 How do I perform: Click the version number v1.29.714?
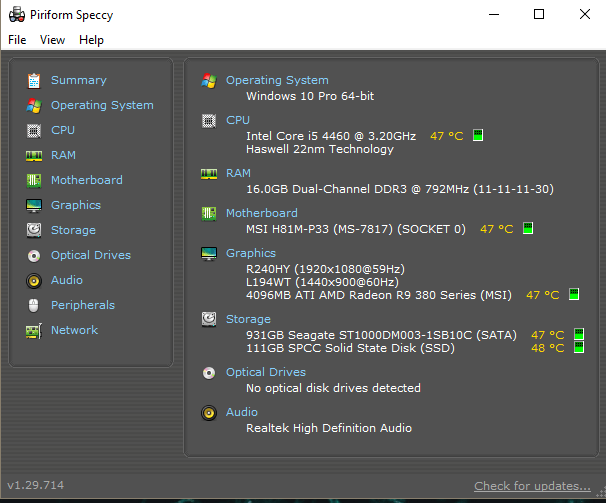tap(36, 485)
